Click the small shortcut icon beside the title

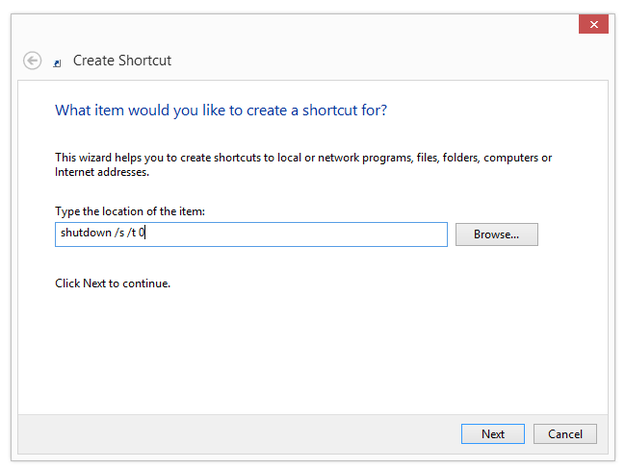click(x=57, y=63)
